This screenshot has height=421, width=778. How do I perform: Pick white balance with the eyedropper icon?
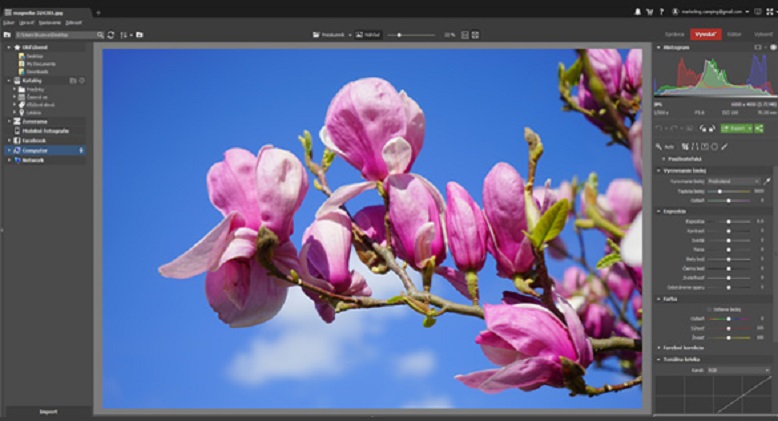[767, 181]
